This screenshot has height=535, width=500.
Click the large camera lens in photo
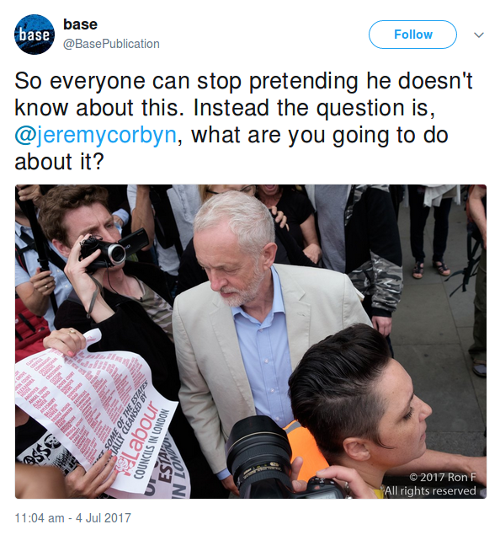260,456
